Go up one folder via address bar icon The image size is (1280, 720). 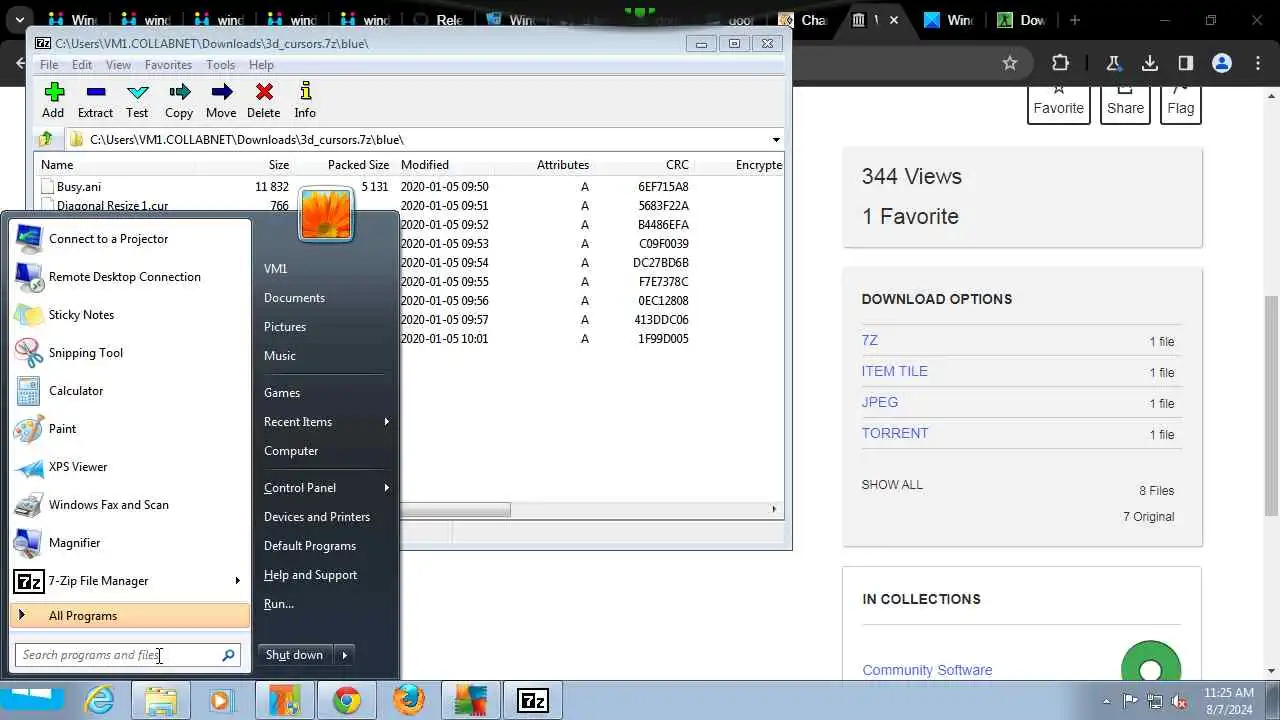tap(45, 140)
